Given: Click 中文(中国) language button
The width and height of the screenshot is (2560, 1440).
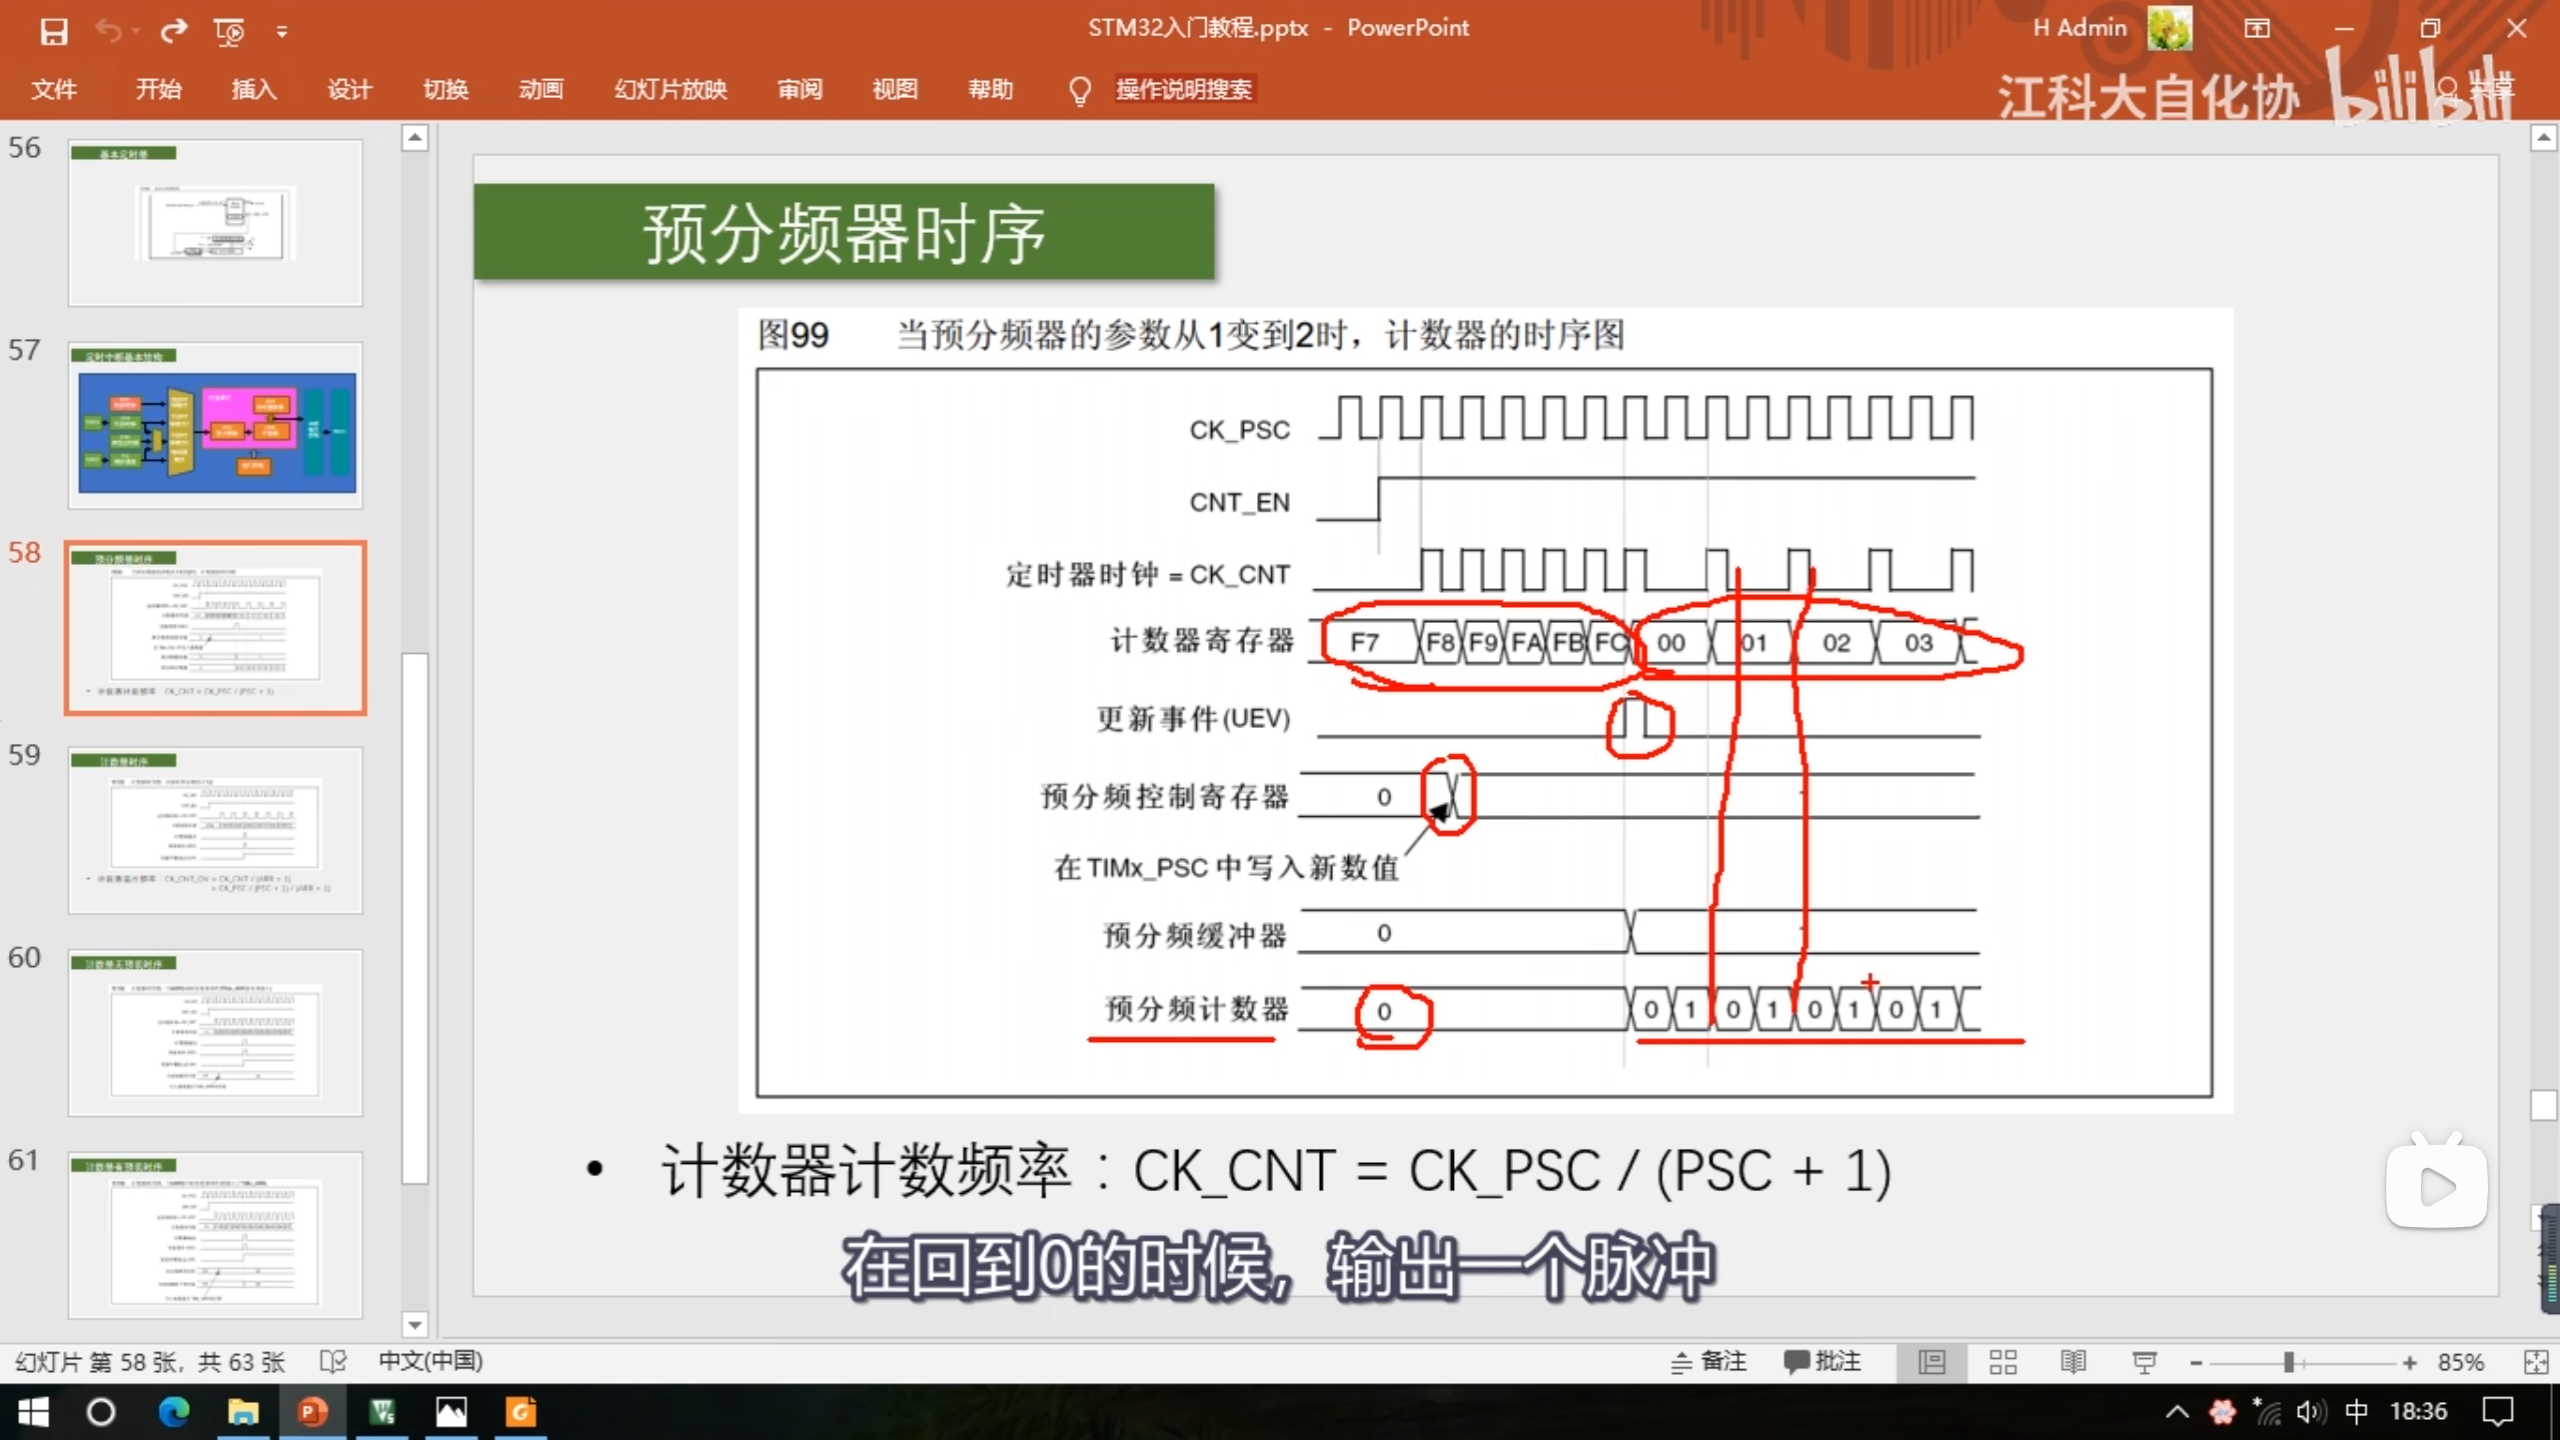Looking at the screenshot, I should pyautogui.click(x=430, y=1361).
